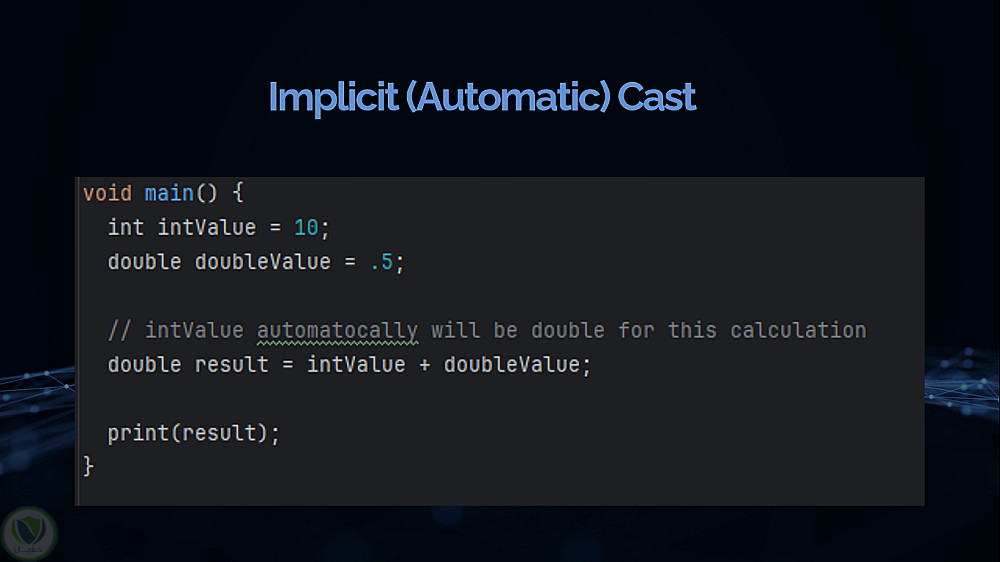Click the opening curly brace after main()
The height and width of the screenshot is (562, 1000).
coord(237,193)
